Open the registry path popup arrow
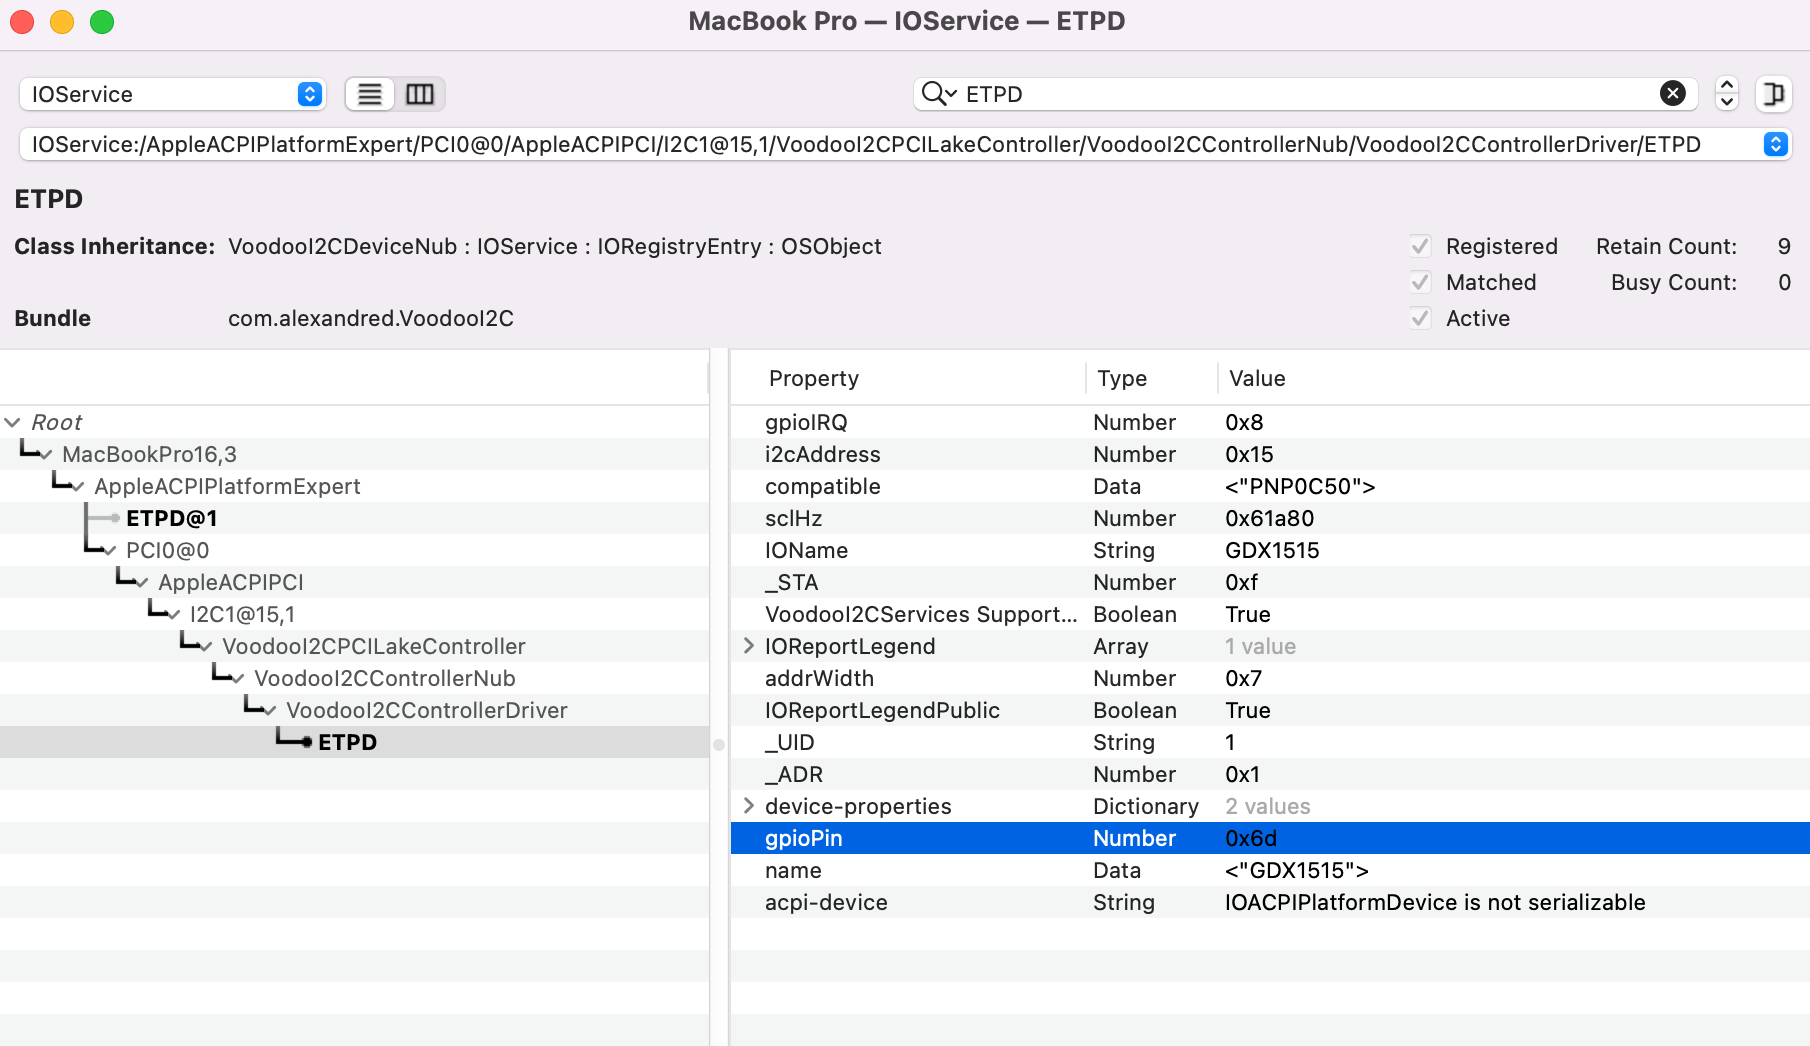This screenshot has width=1810, height=1046. pyautogui.click(x=1775, y=144)
